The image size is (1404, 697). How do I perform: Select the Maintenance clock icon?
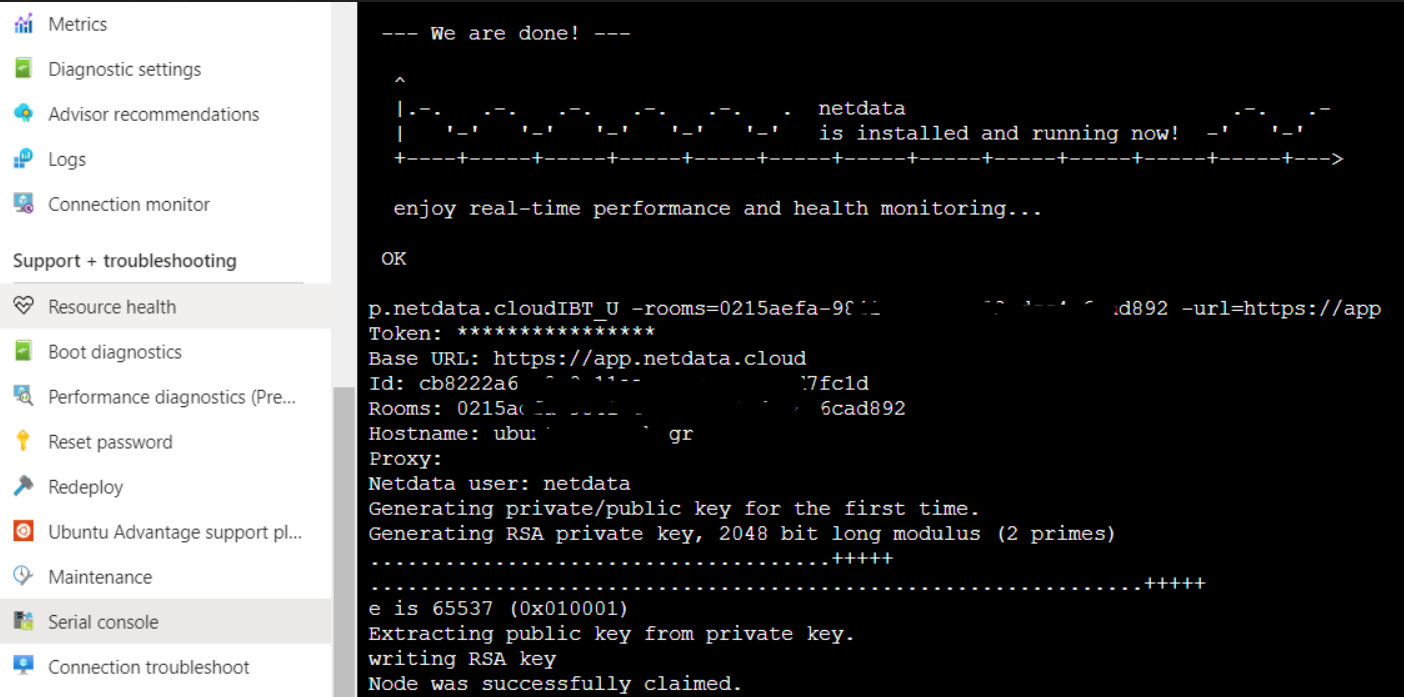point(22,577)
